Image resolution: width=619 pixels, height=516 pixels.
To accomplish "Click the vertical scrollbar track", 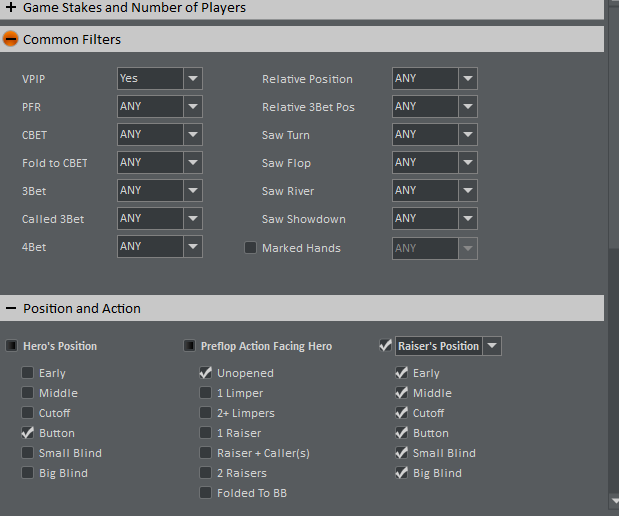I will (x=612, y=380).
